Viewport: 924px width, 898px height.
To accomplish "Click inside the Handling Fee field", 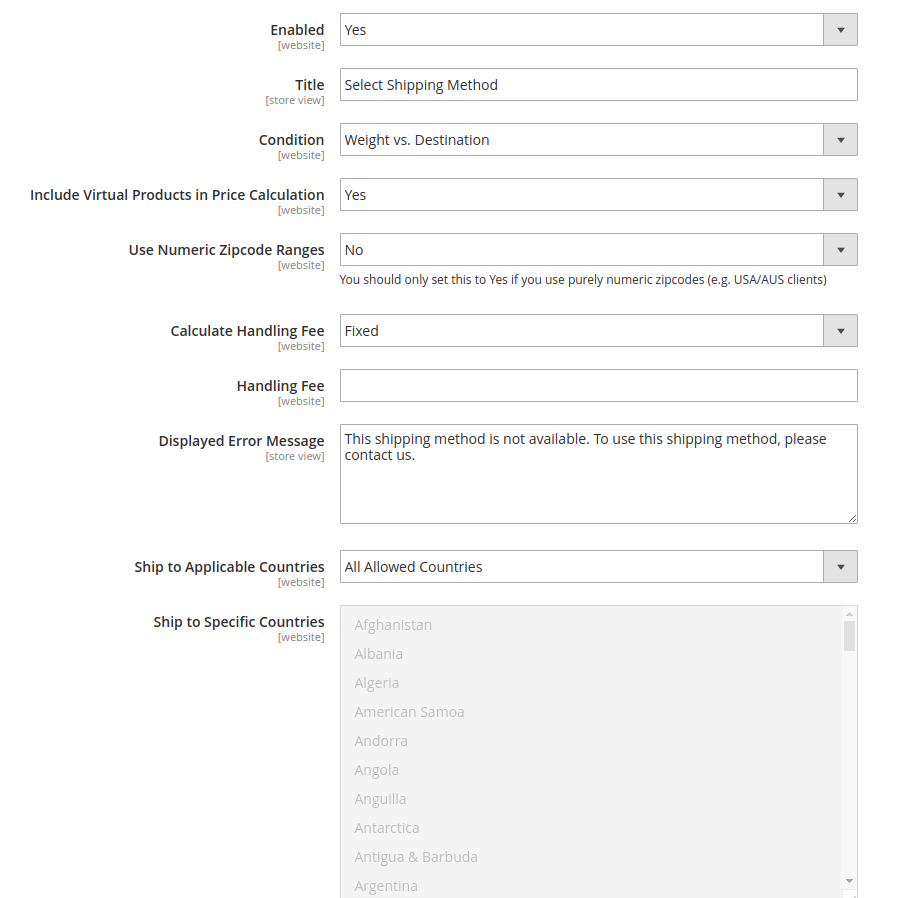I will [598, 385].
